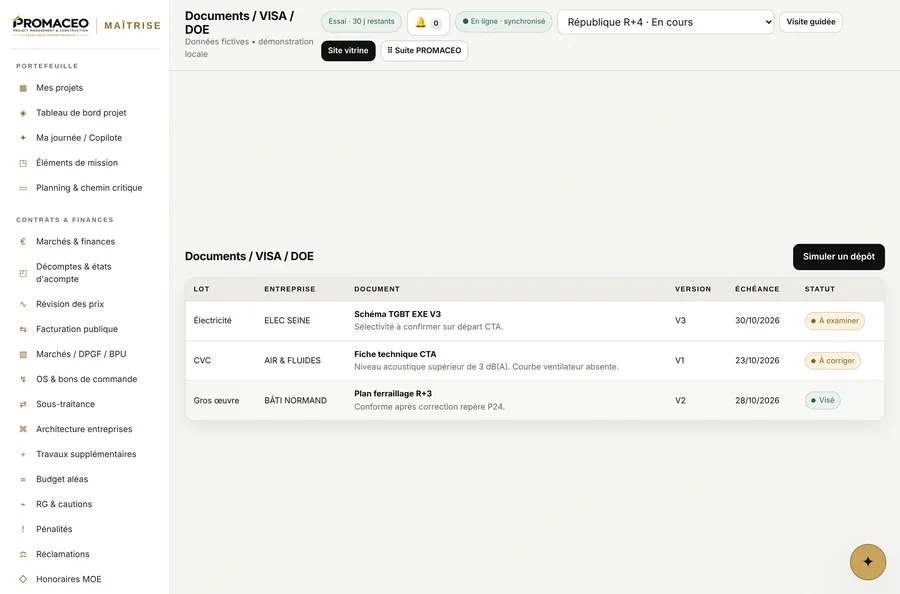Click the RG & cautions icon

(x=23, y=504)
